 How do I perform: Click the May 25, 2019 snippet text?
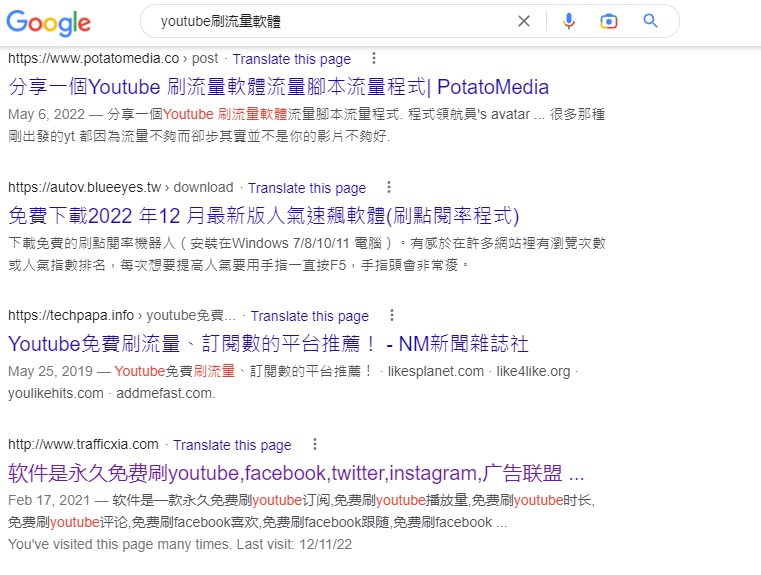[x=293, y=371]
